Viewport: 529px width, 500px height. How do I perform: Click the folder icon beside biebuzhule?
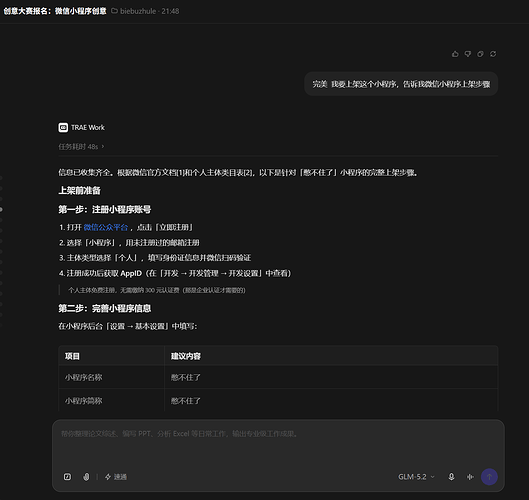tap(114, 11)
